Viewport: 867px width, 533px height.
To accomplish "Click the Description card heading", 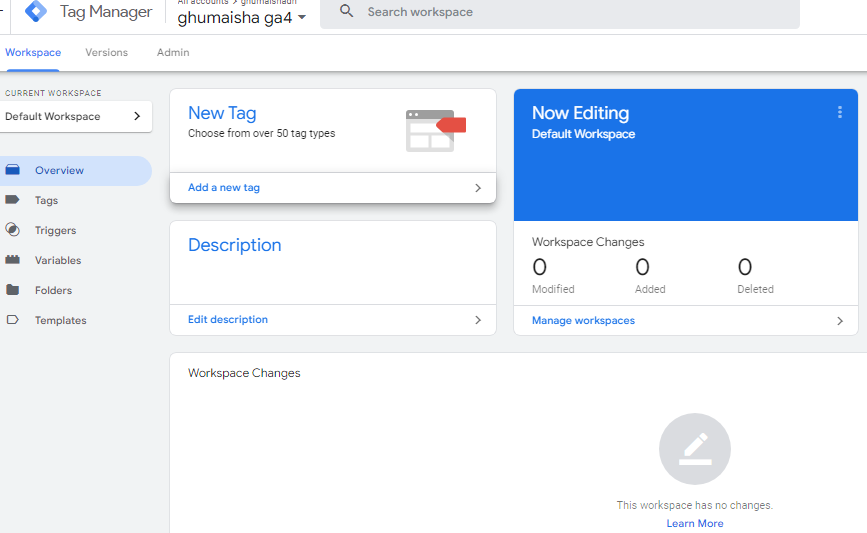I will pos(234,245).
